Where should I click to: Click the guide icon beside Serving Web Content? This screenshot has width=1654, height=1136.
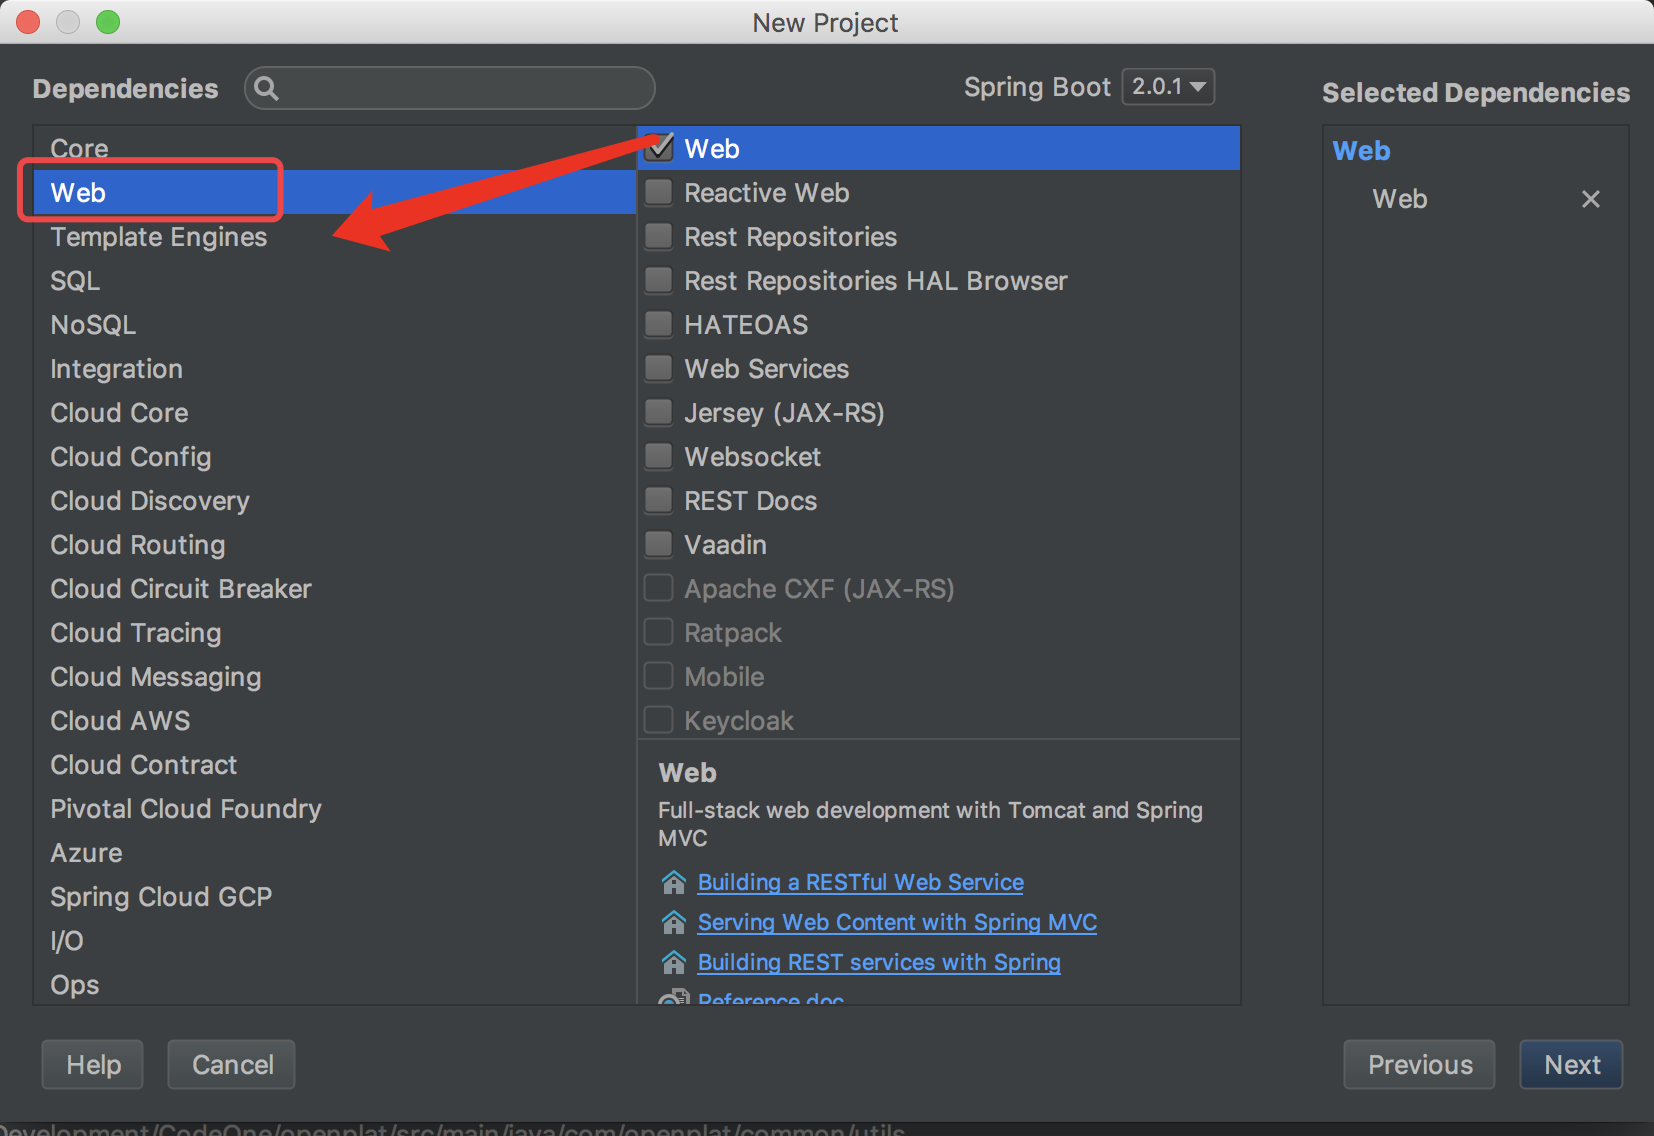point(674,922)
